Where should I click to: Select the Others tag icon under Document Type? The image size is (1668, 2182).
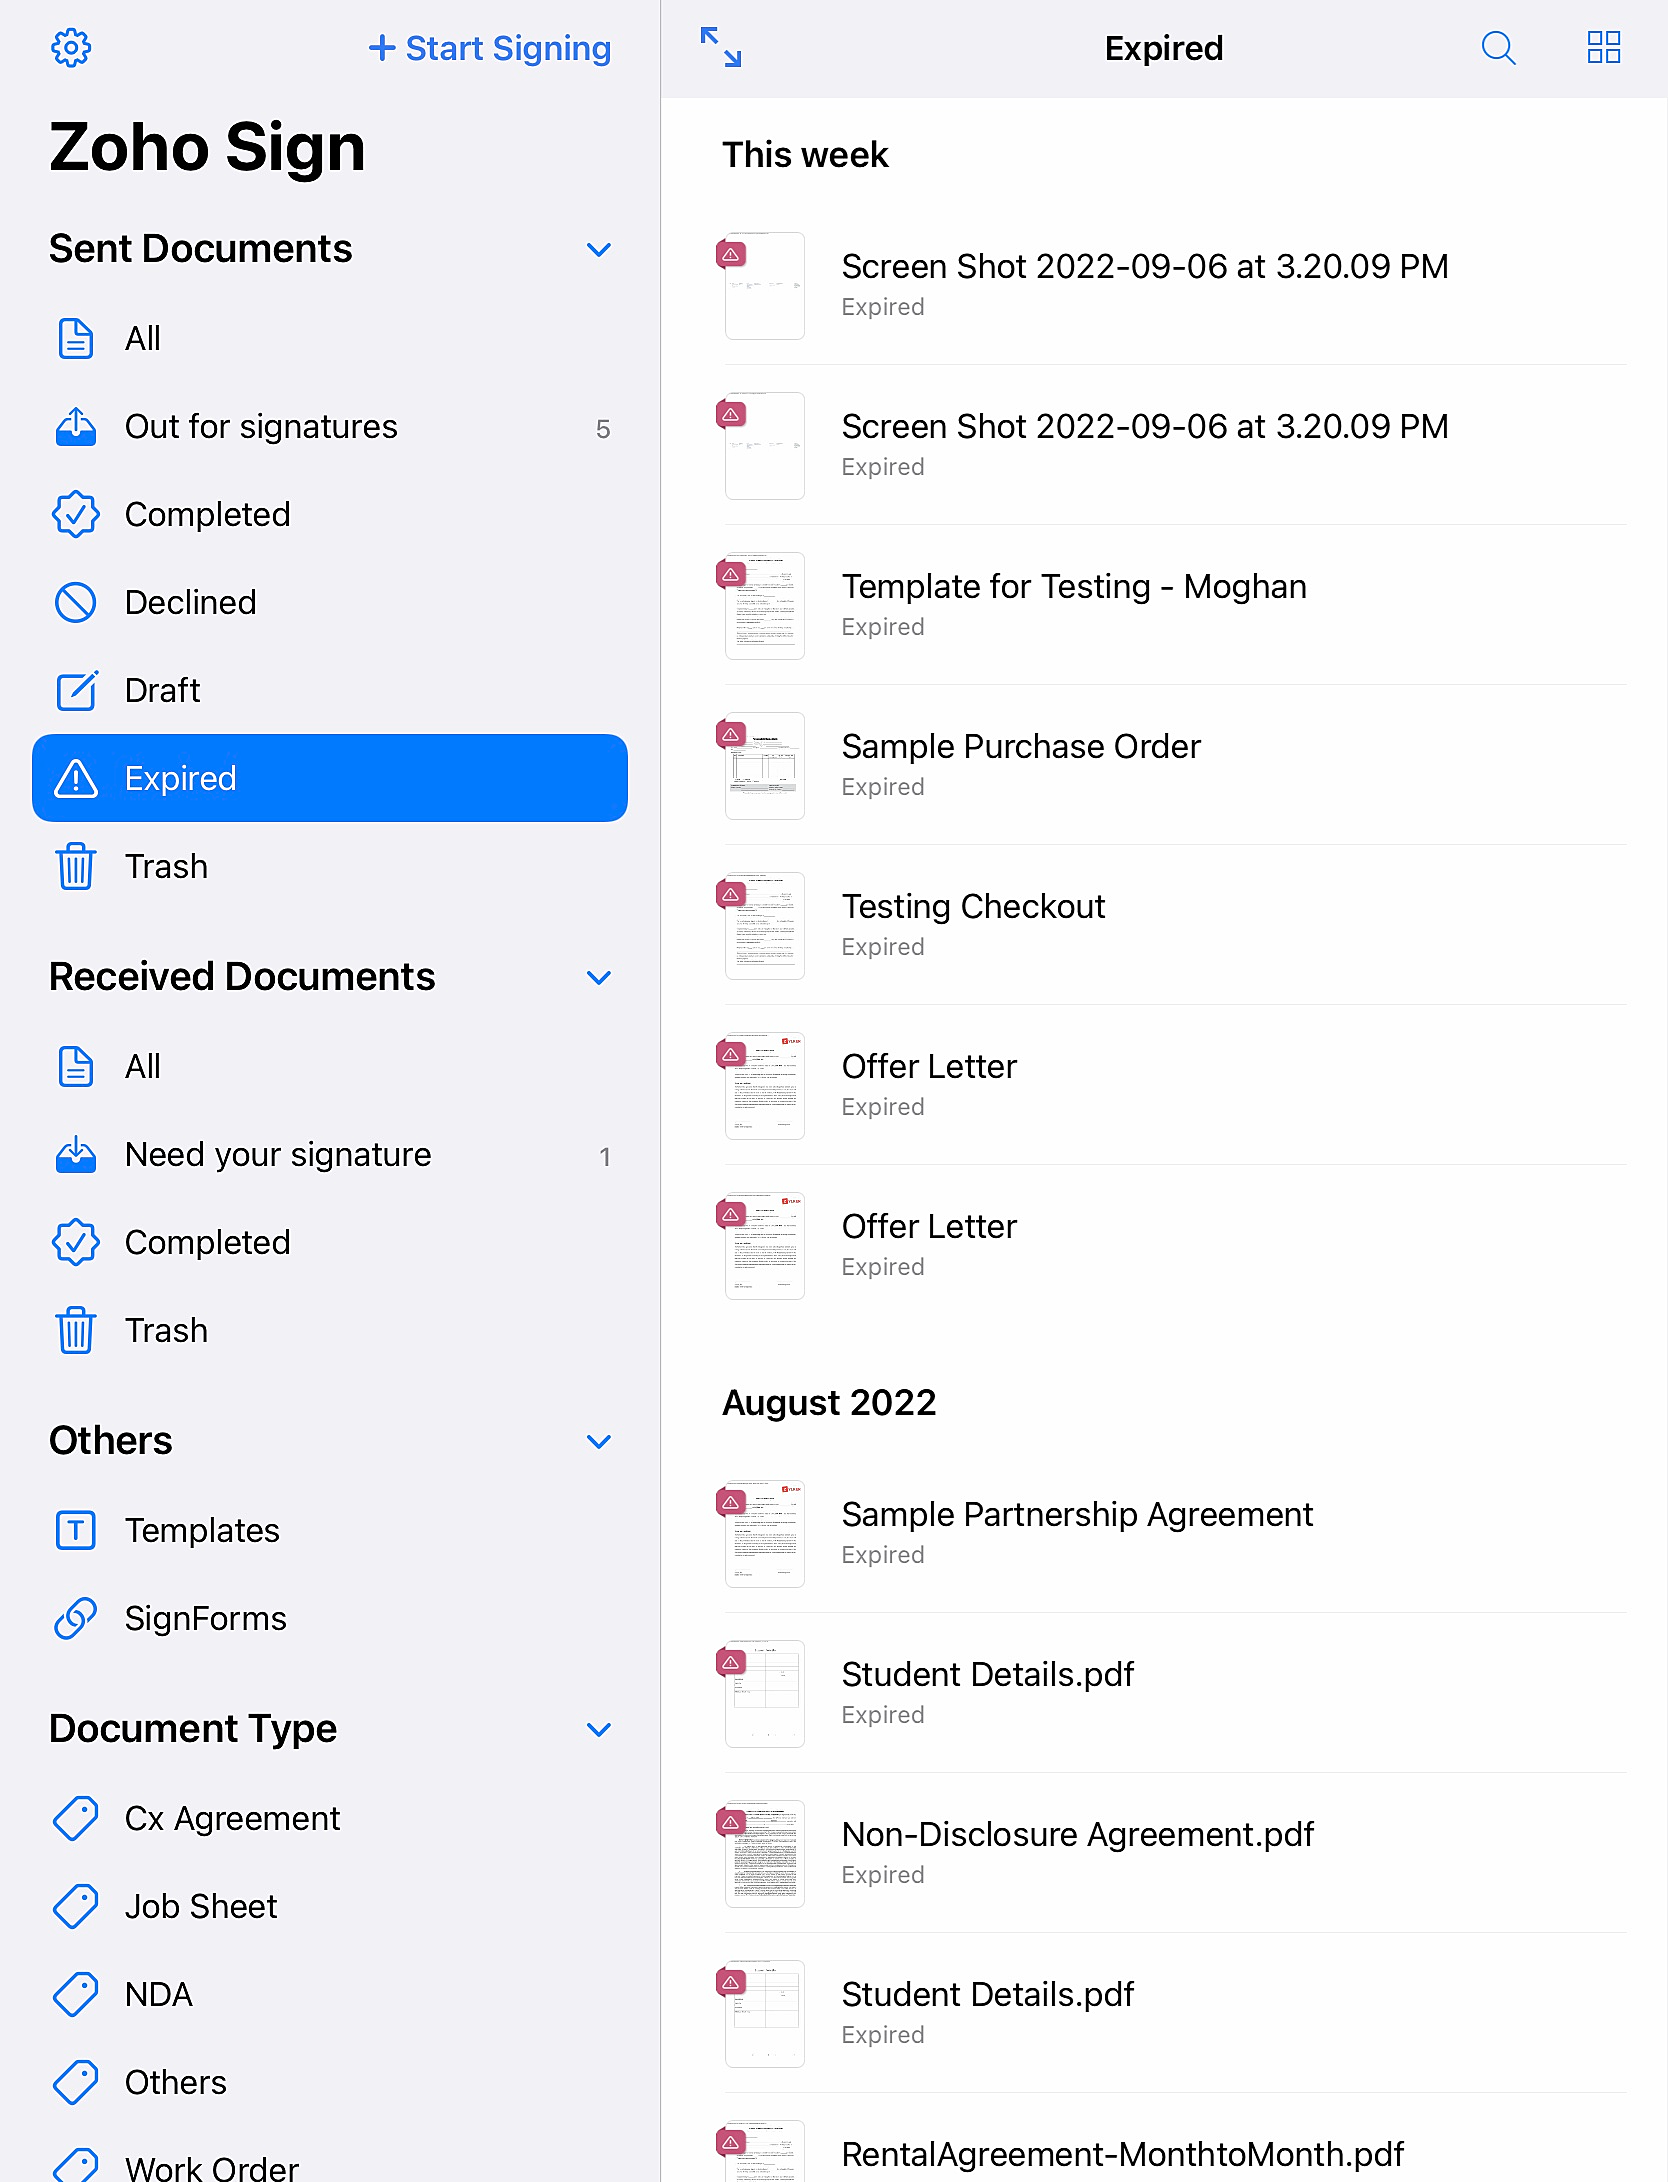[x=76, y=2082]
